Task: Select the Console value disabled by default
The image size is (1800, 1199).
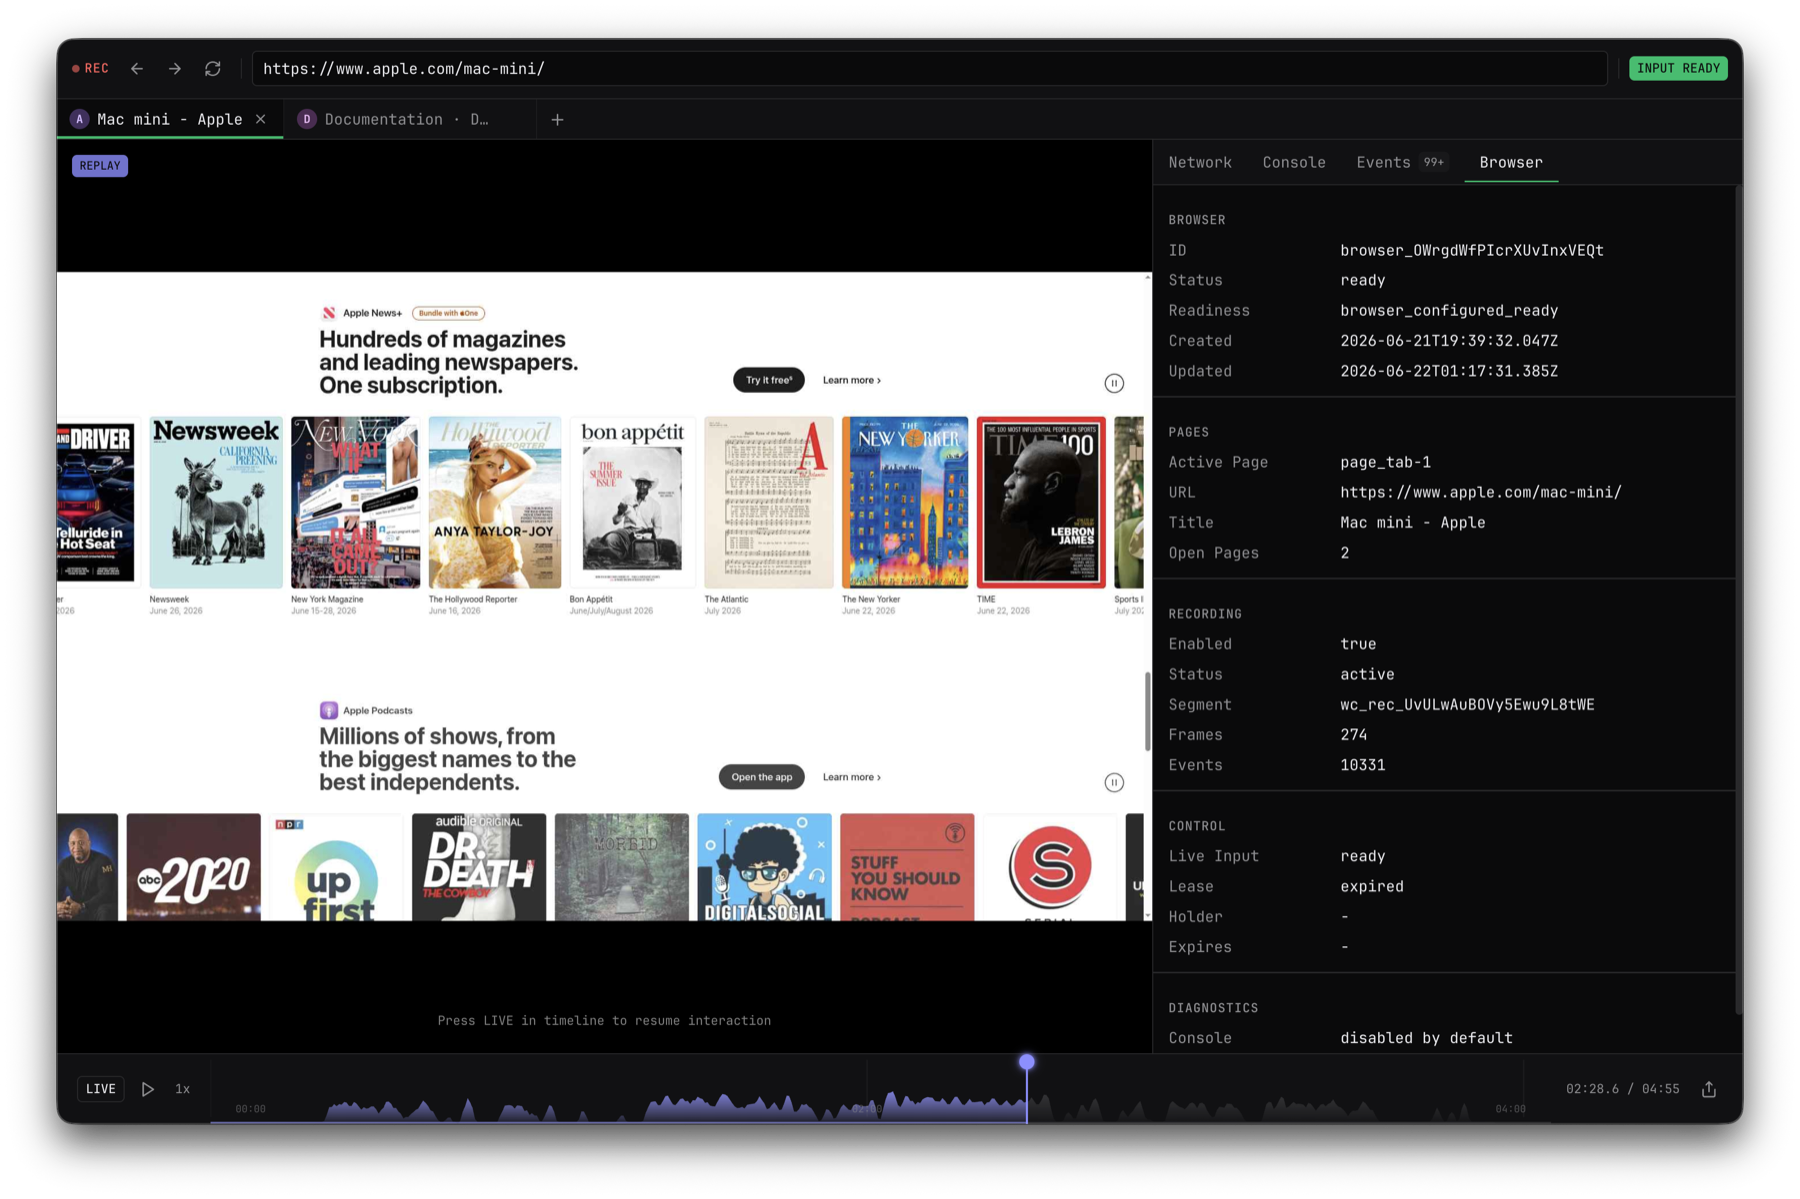Action: click(x=1426, y=1038)
